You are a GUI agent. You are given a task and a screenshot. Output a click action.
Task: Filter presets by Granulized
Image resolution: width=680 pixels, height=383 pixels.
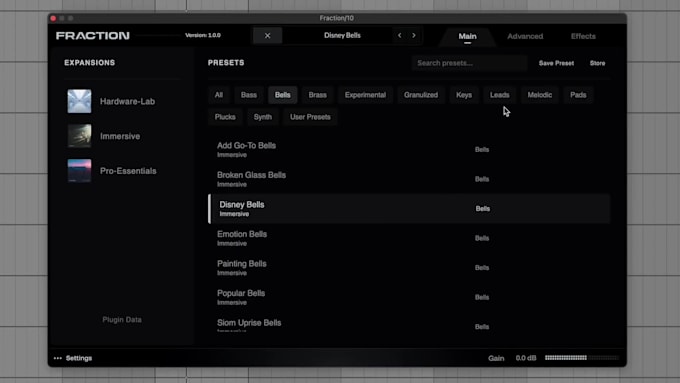point(421,95)
